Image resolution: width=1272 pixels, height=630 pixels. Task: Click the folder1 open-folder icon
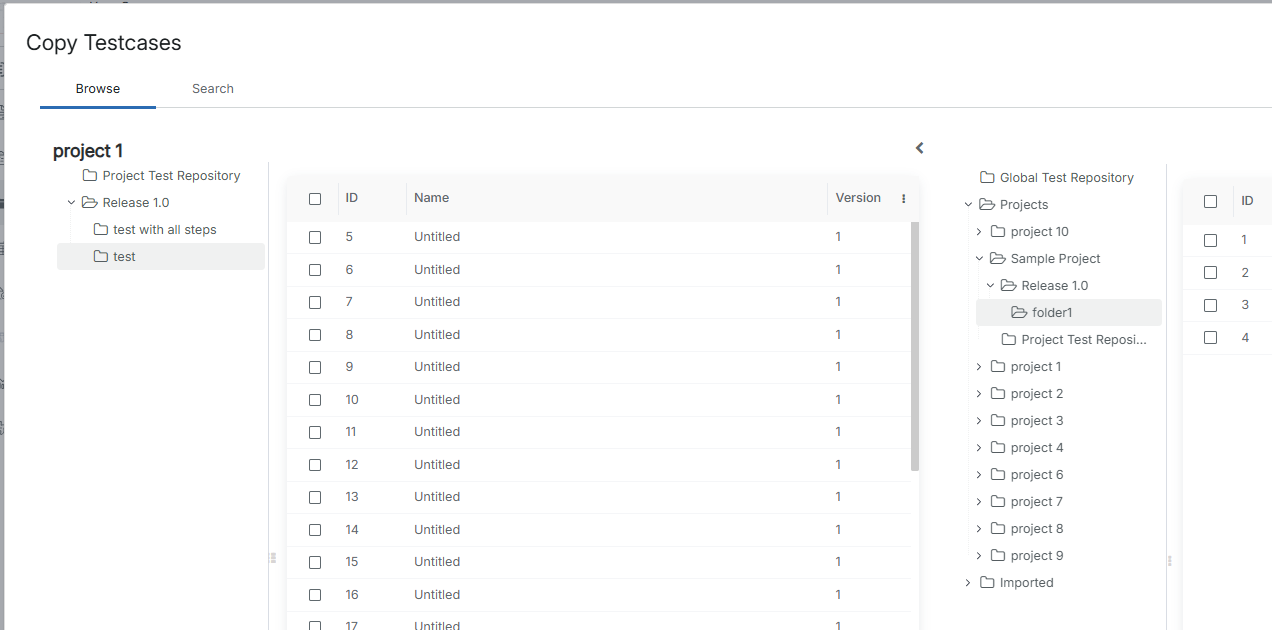pyautogui.click(x=1019, y=313)
